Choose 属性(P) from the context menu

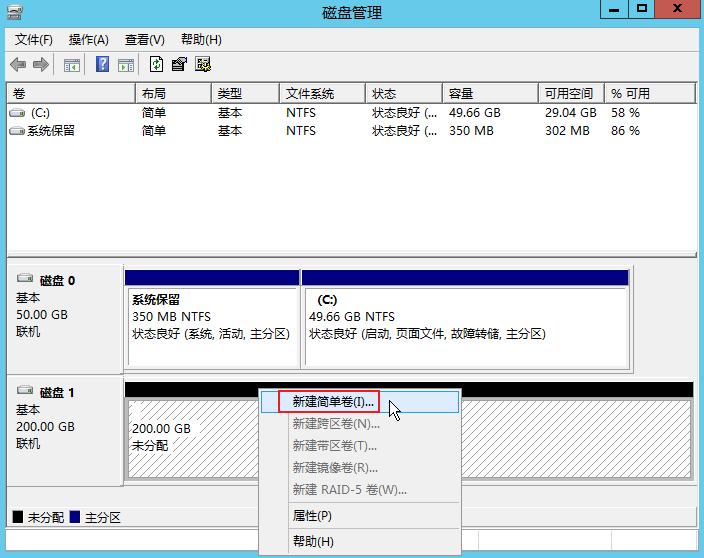tap(312, 516)
